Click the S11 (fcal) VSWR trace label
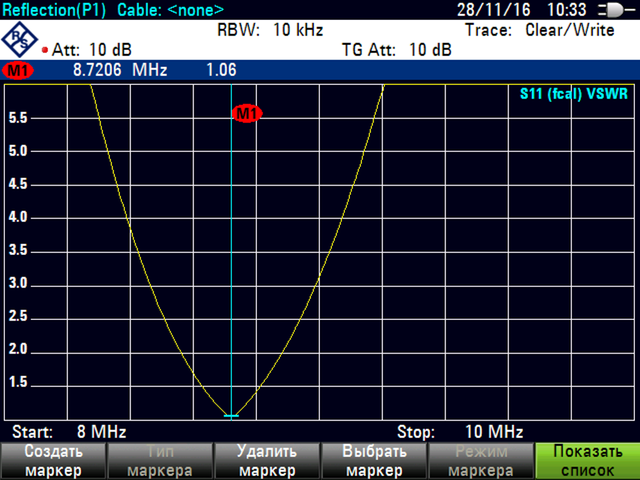Image resolution: width=640 pixels, height=480 pixels. pos(574,94)
